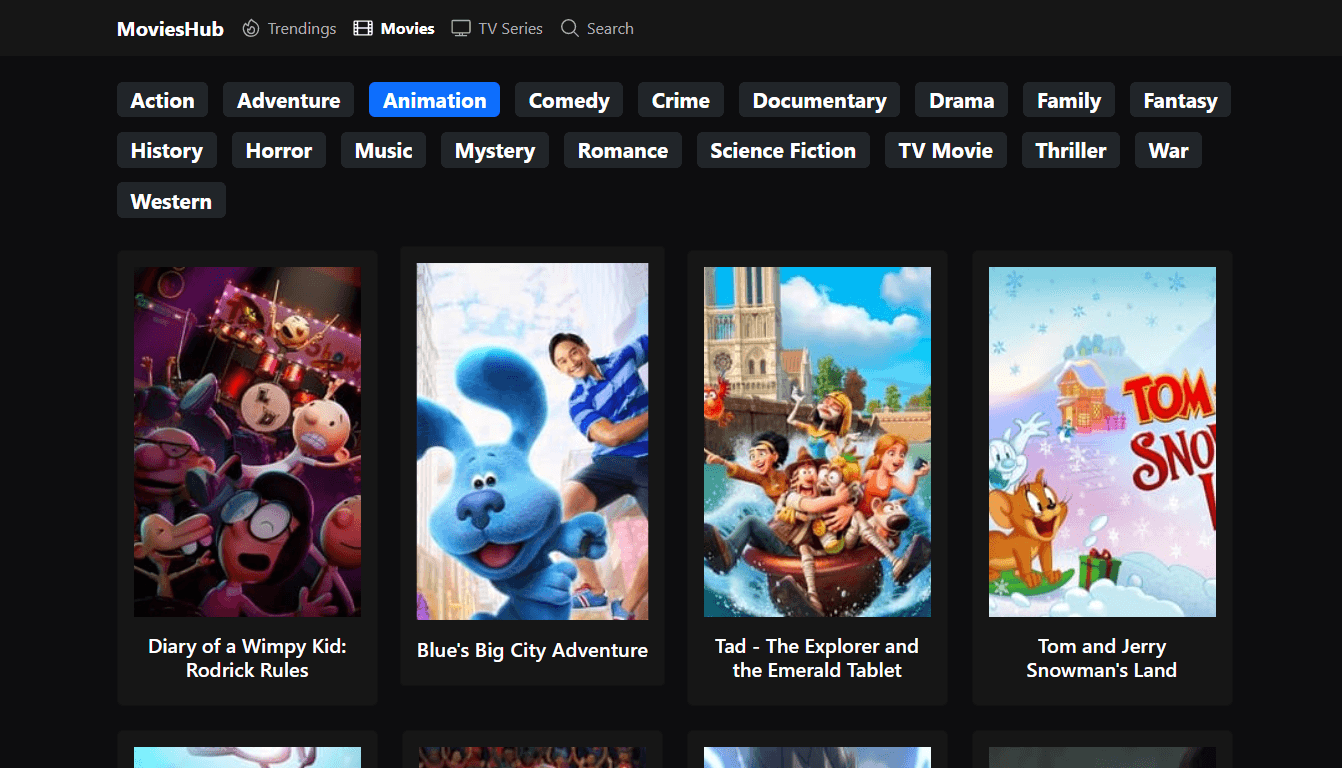Open Blue's Big City Adventure poster
Screen dimensions: 1342x768
[532, 441]
